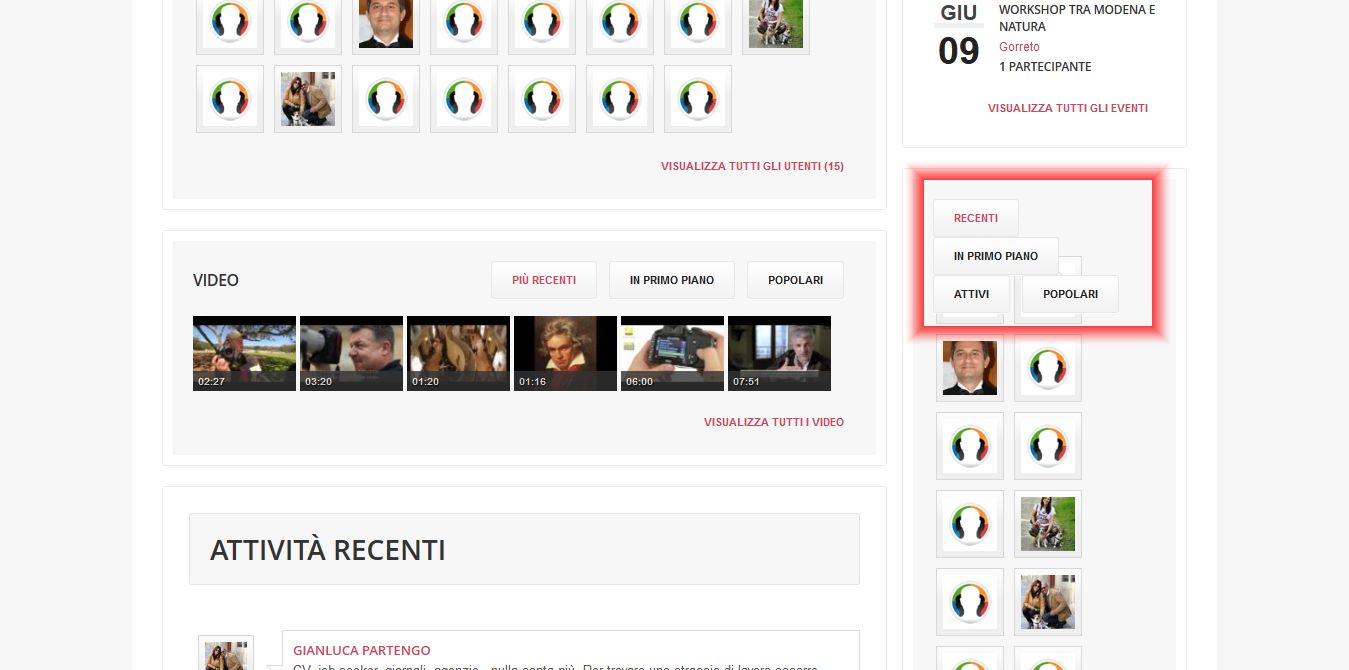Image resolution: width=1349 pixels, height=670 pixels.
Task: Open default avatar beside standing woman in sidebar
Action: click(x=970, y=524)
